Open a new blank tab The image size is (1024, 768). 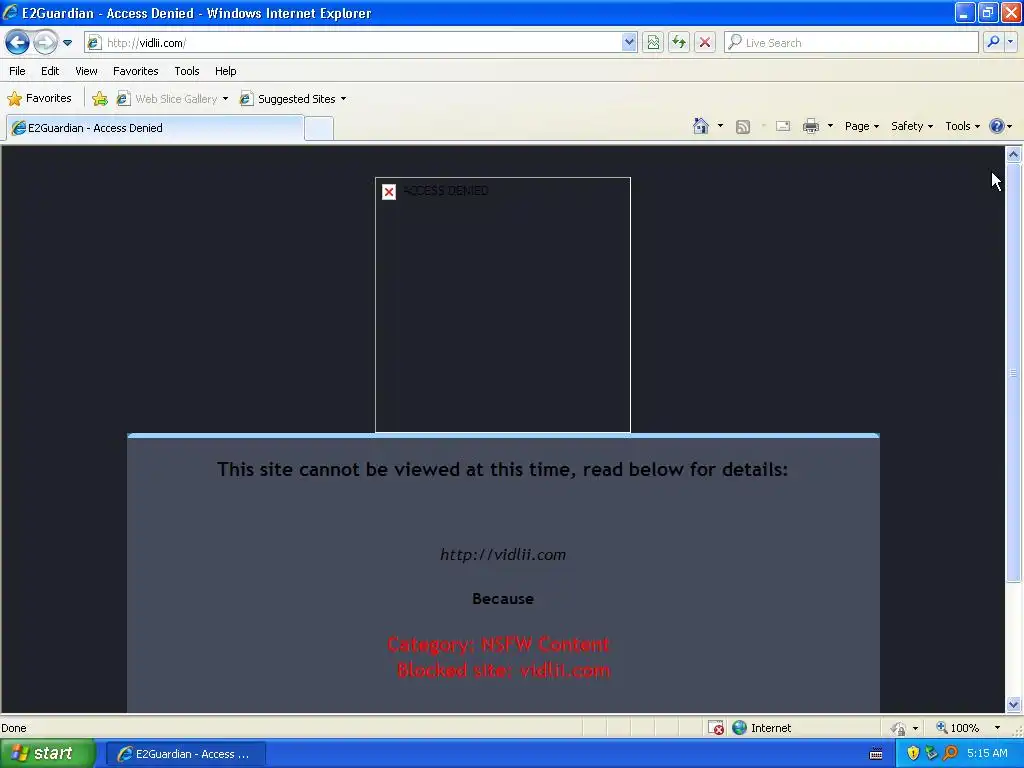tap(319, 128)
